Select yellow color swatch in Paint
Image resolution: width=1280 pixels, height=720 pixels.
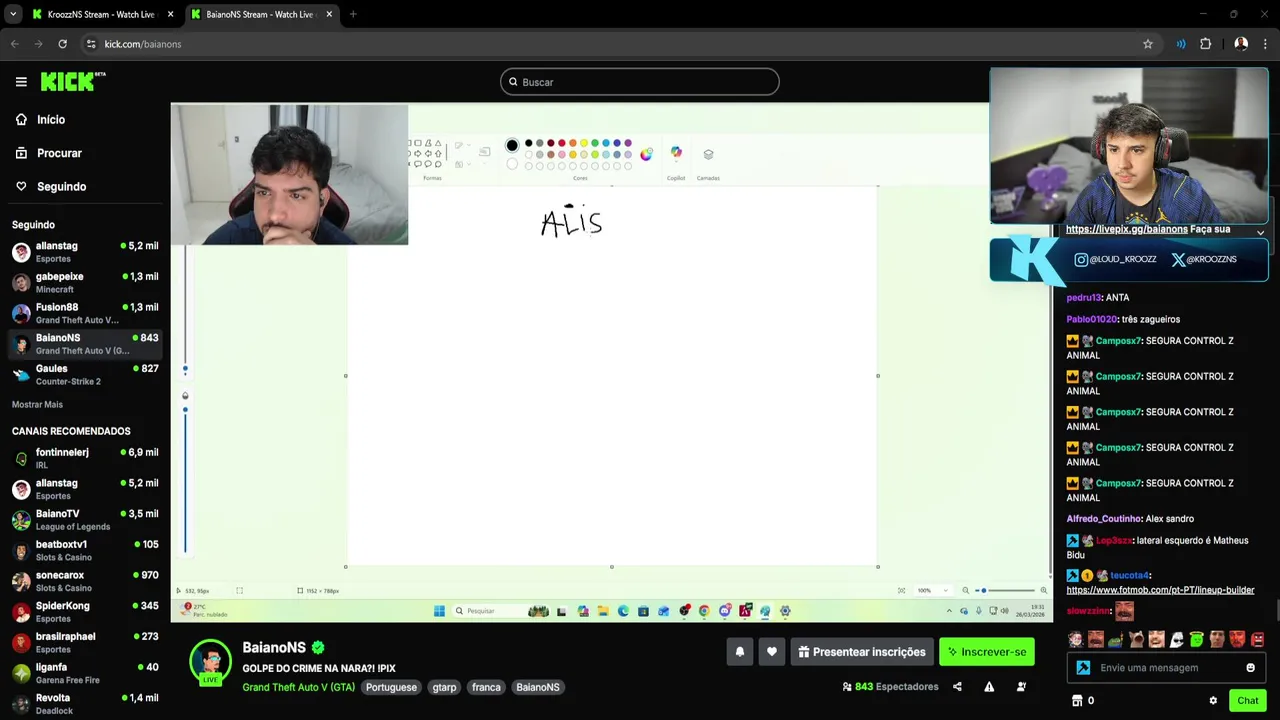(584, 143)
